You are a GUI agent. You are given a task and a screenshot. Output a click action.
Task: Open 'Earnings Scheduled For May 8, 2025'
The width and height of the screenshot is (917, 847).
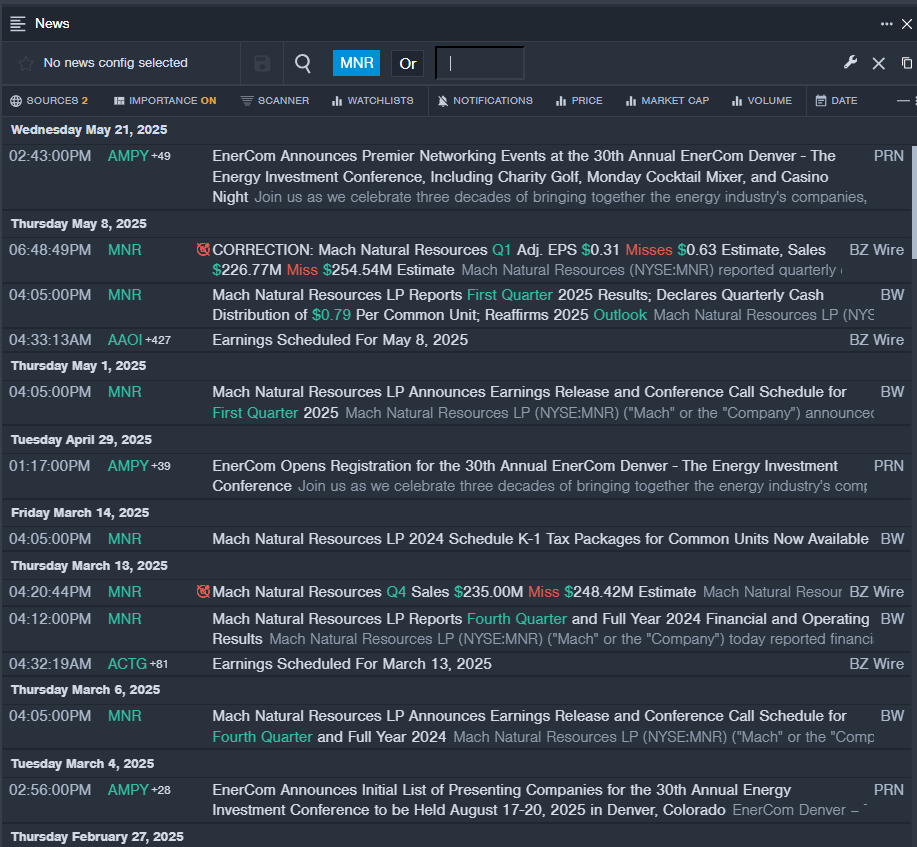(340, 340)
